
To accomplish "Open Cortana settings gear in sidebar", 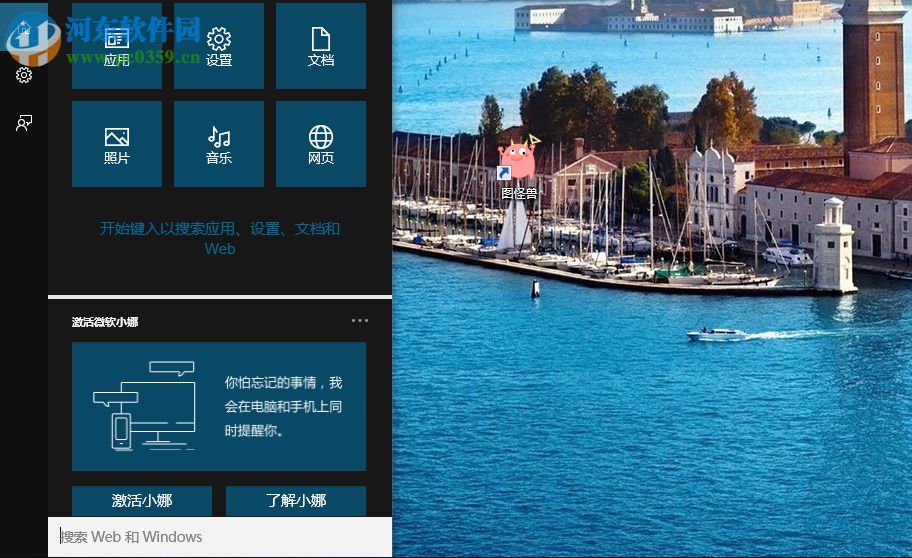I will point(24,75).
